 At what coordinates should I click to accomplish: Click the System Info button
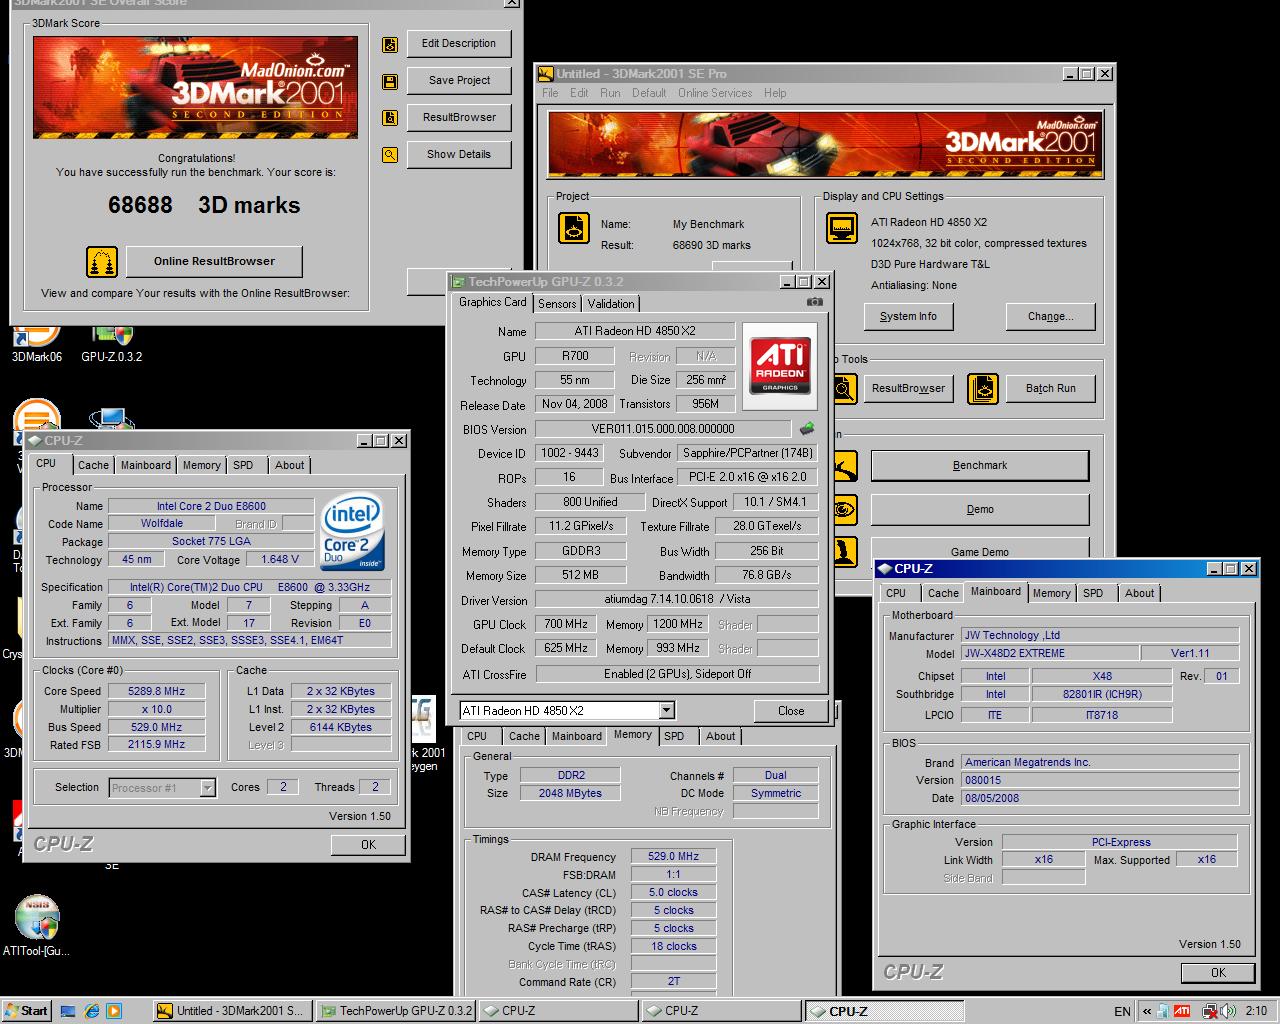click(x=908, y=317)
